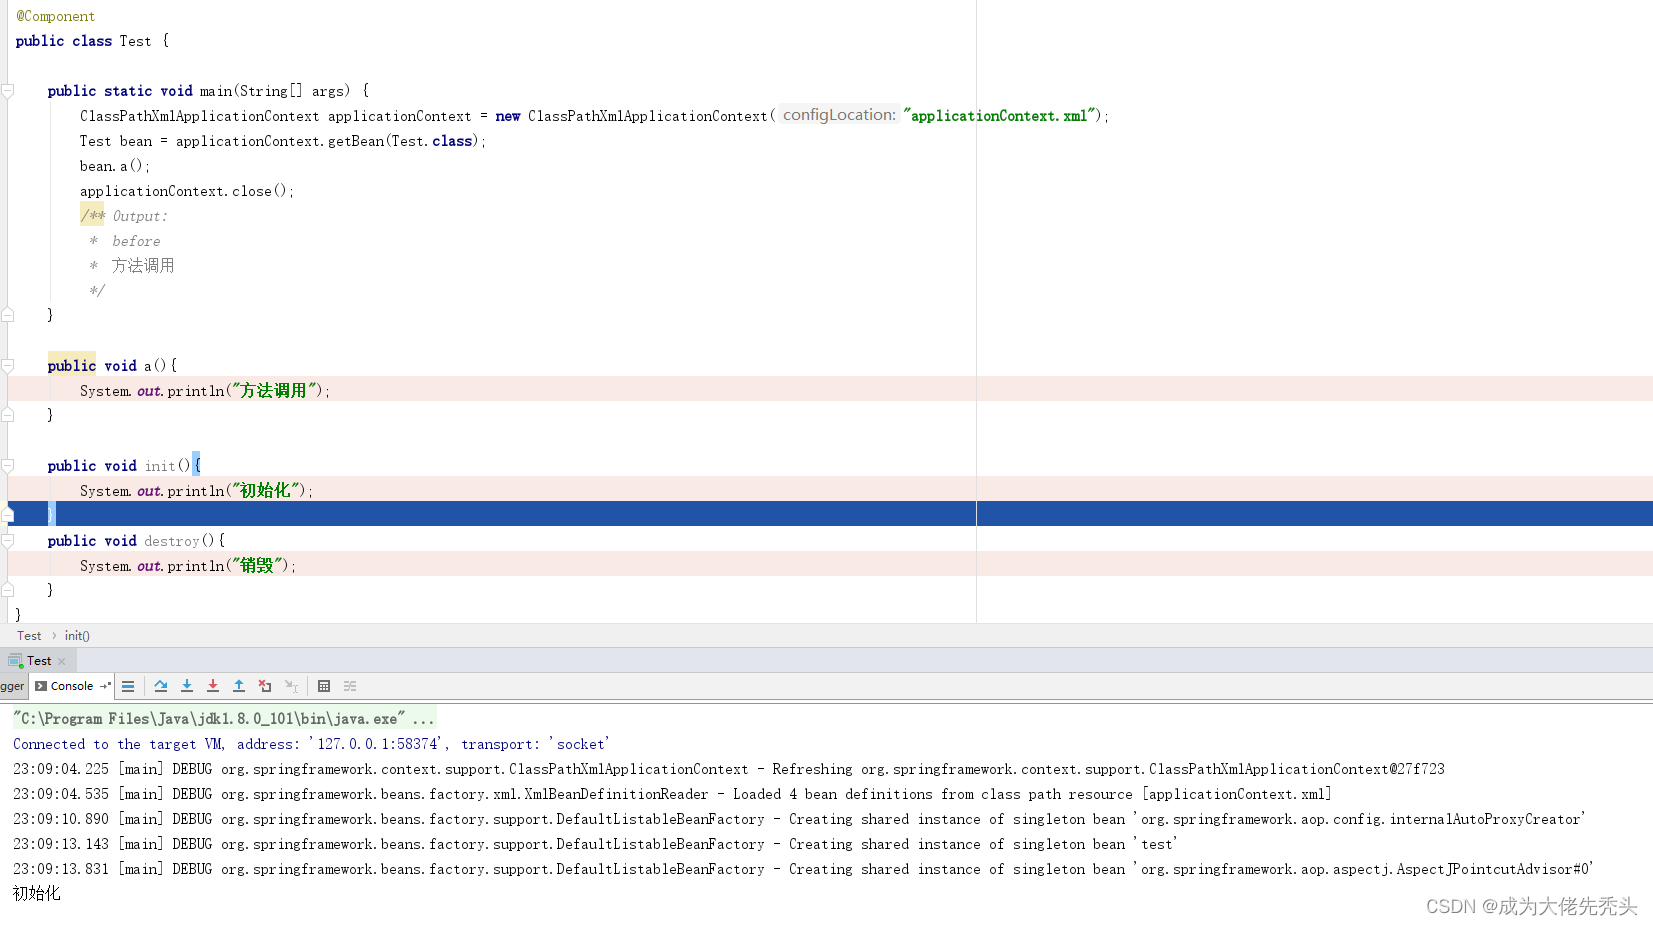Click the Step Out debugger icon
This screenshot has width=1653, height=925.
point(239,686)
